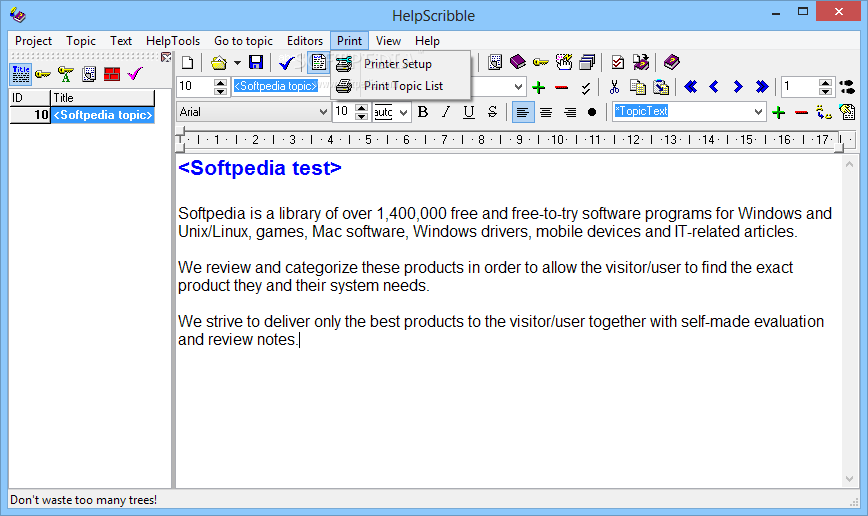Screen dimensions: 868x516
Task: Increase the value 1 stepper
Action: click(825, 82)
